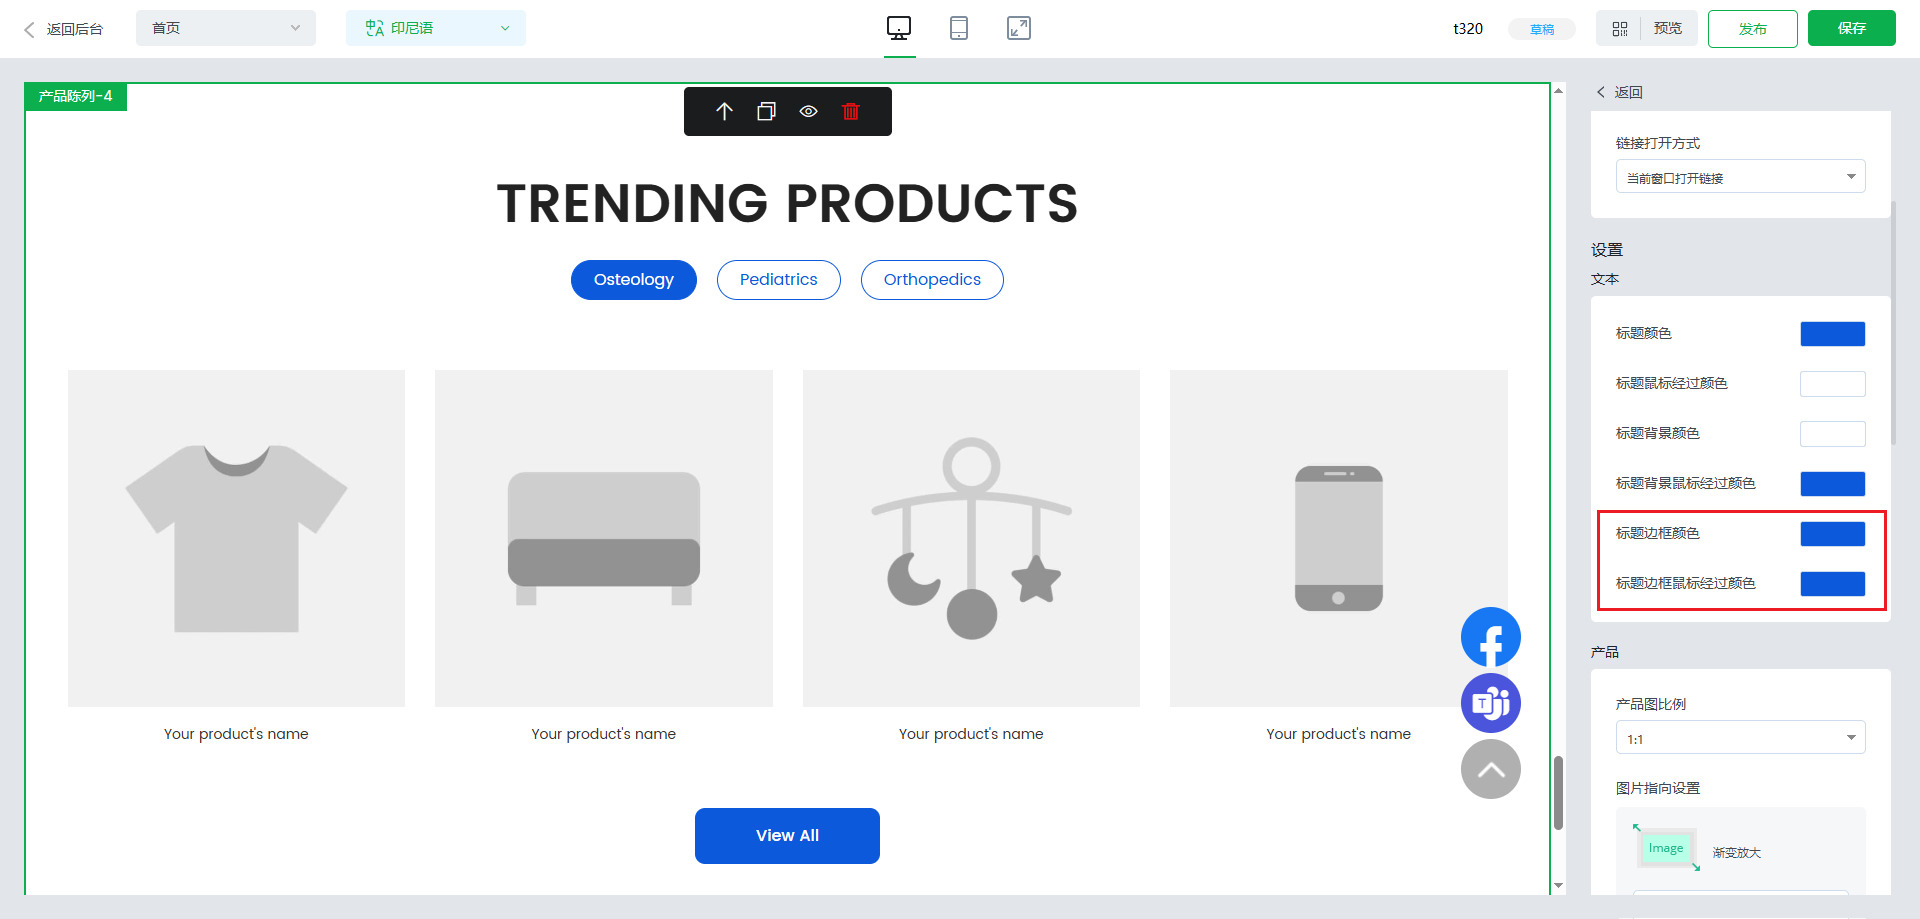This screenshot has width=1920, height=919.
Task: Open the 标题颜色 color swatch
Action: coord(1832,334)
